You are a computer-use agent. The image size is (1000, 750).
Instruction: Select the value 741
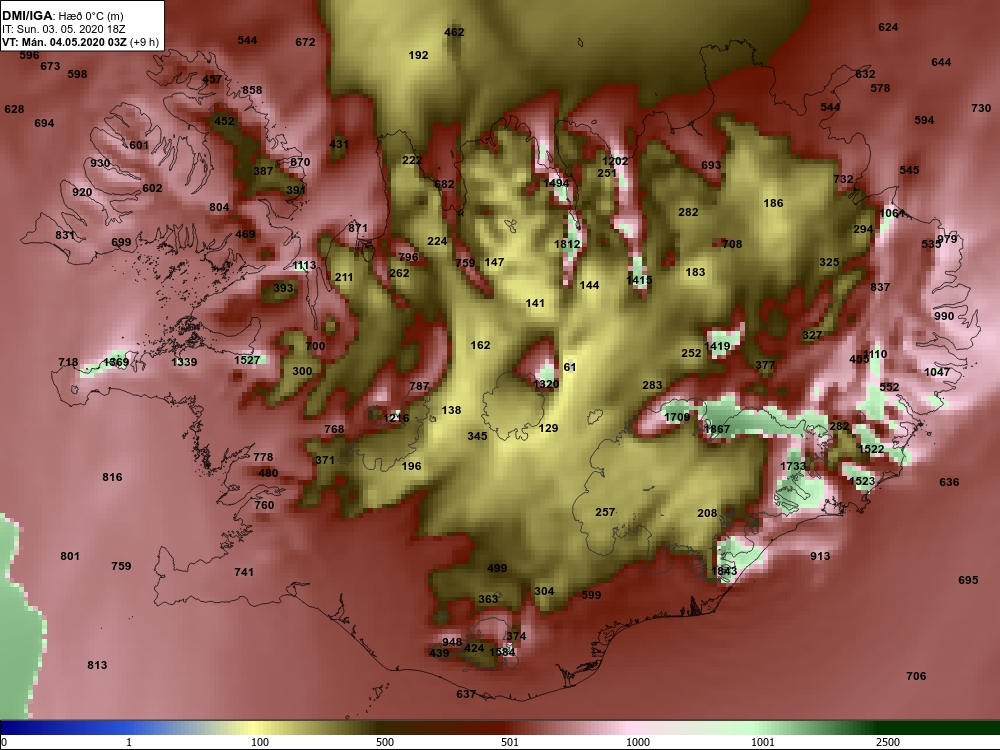tap(244, 572)
